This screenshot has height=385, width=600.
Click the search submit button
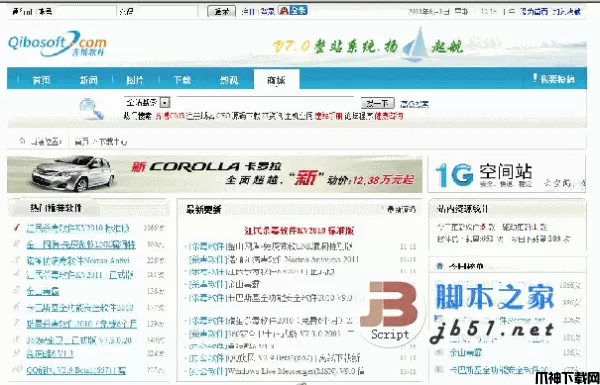coord(377,103)
